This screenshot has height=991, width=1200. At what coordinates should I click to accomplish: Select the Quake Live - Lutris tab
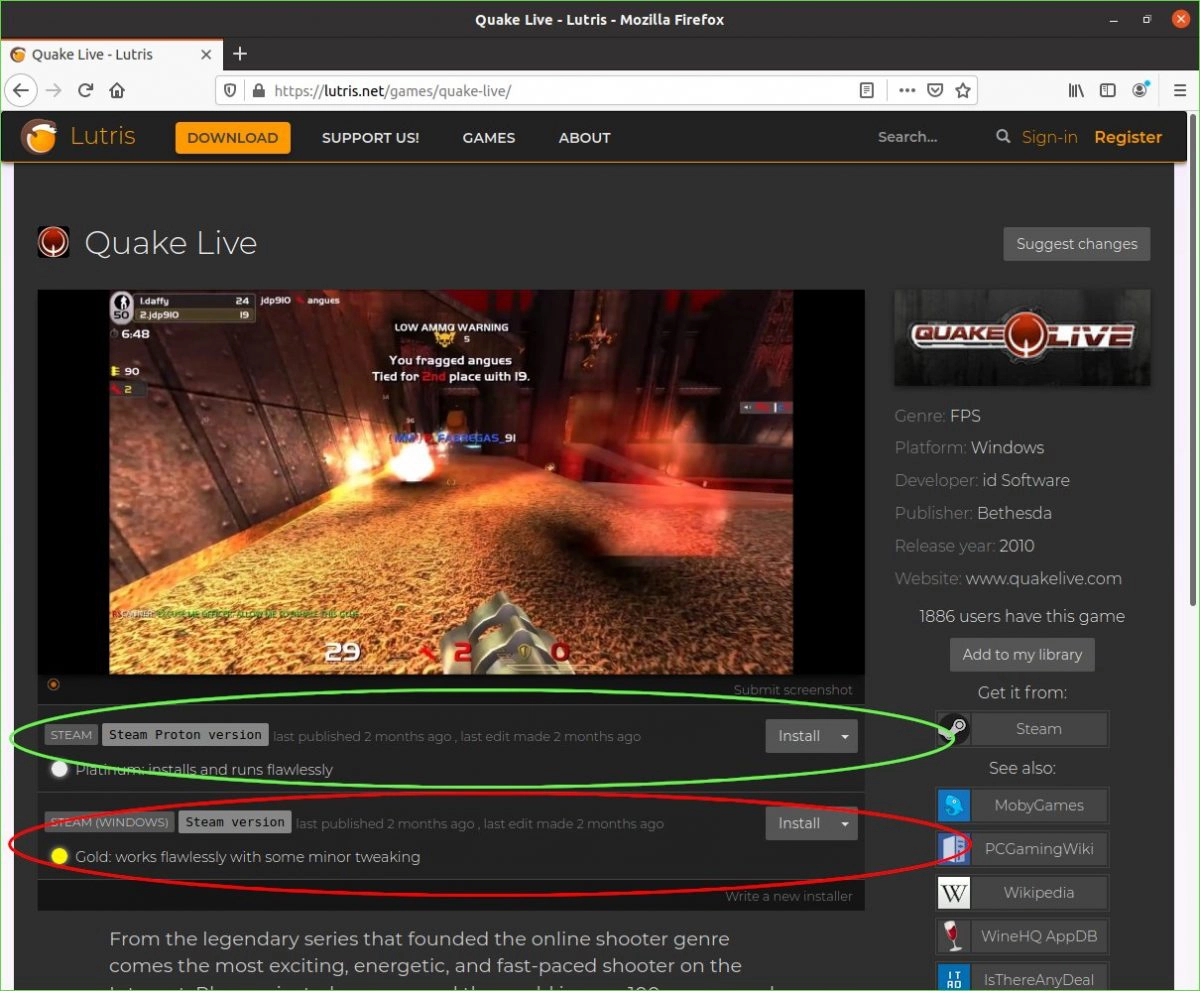click(x=111, y=54)
